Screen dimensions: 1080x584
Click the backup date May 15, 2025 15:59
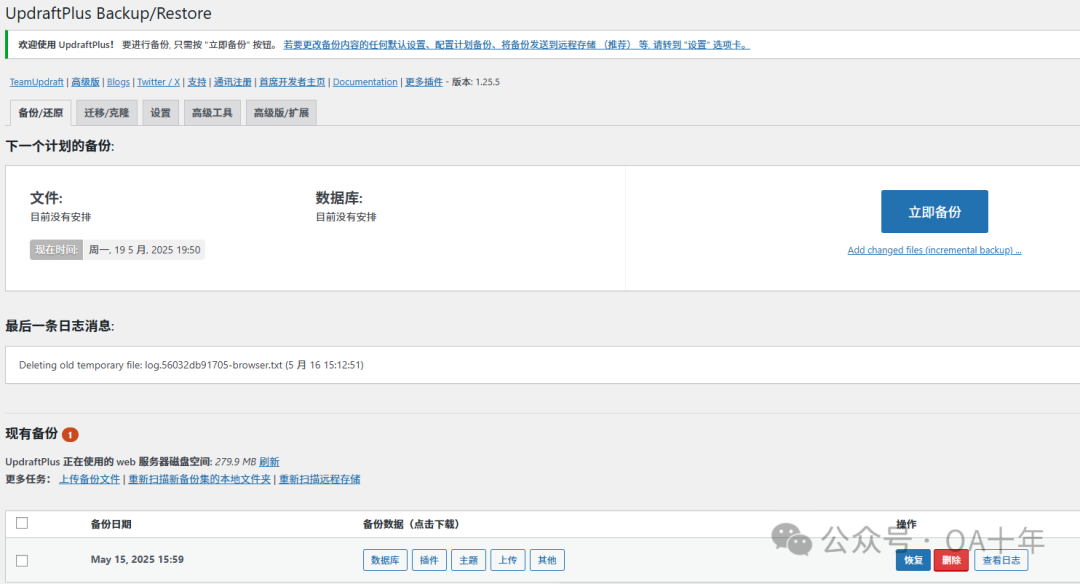137,559
